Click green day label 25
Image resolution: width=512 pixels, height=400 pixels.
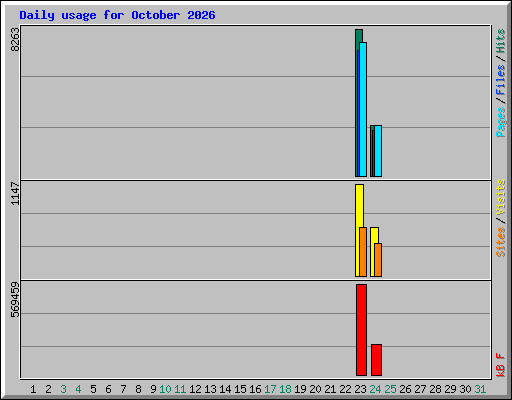coord(390,389)
